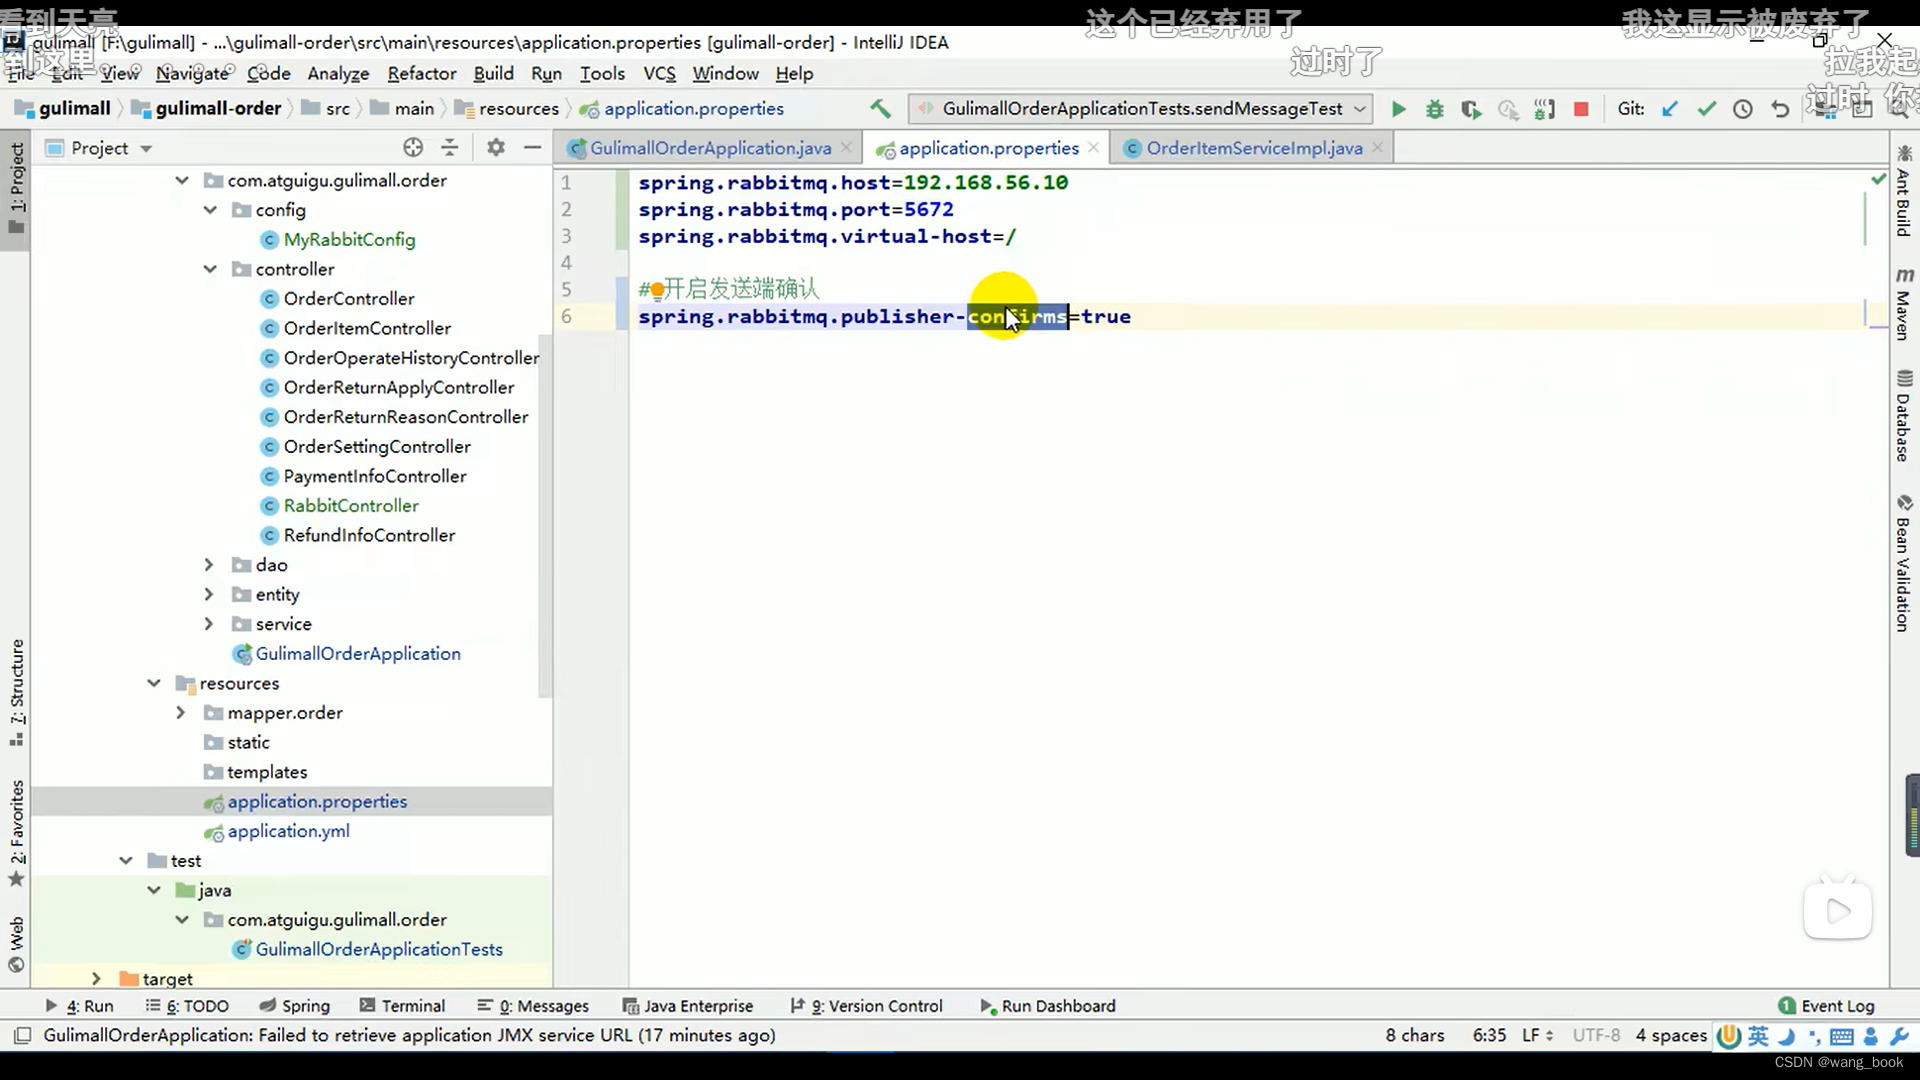The width and height of the screenshot is (1920, 1080).
Task: Click line 1 rabbitmq host value
Action: (985, 183)
